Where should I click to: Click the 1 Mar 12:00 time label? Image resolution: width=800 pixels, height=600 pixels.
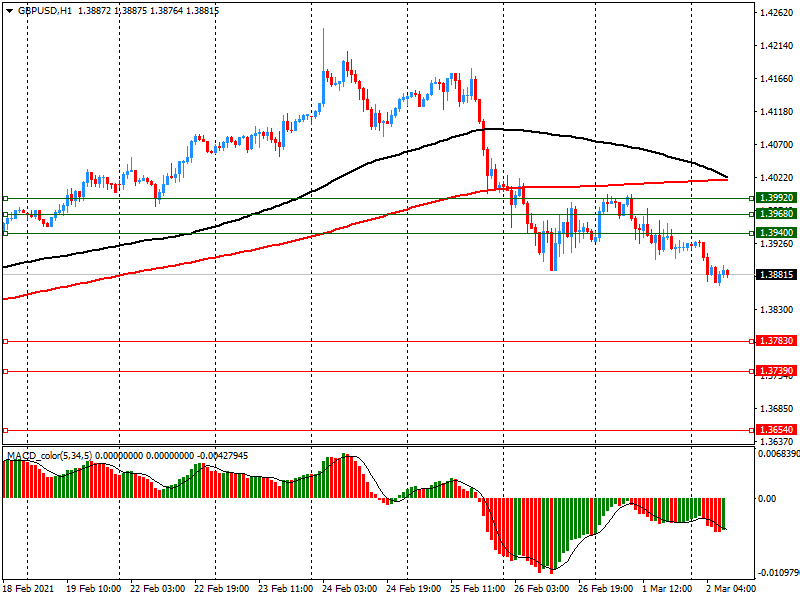[x=667, y=588]
